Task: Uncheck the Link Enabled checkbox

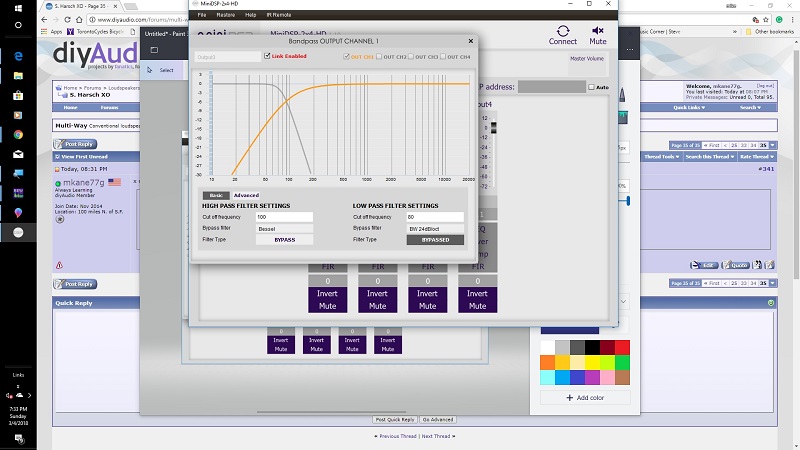Action: 267,56
